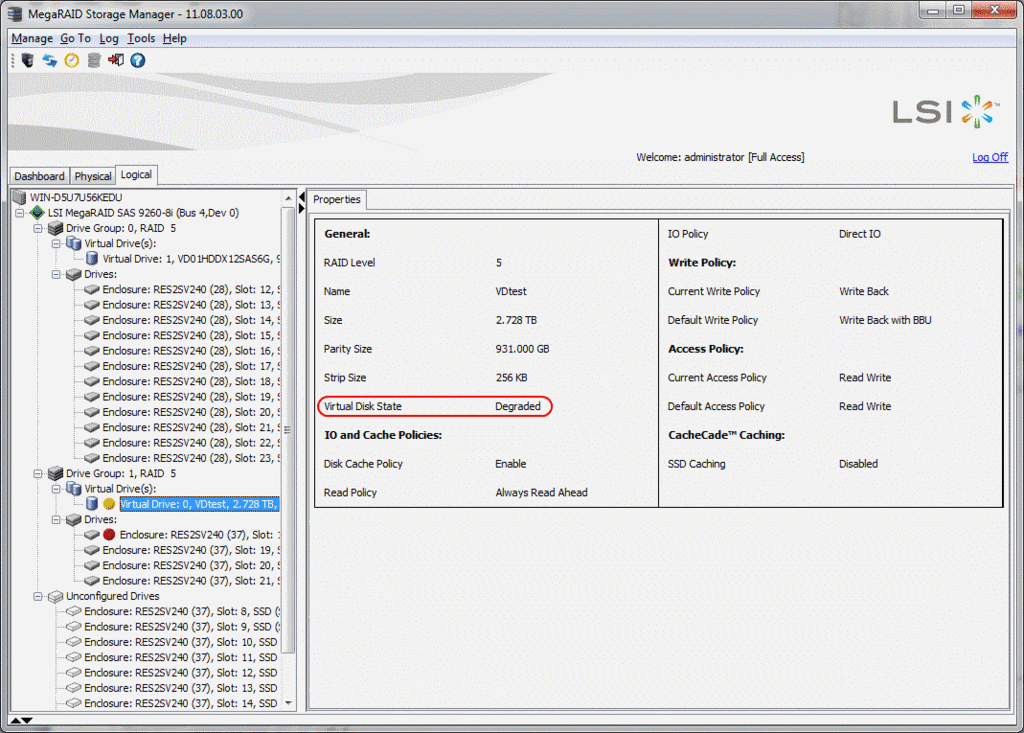The image size is (1024, 733).
Task: Select the unconfigured SSD in enclosure 37 slot 10
Action: point(182,642)
